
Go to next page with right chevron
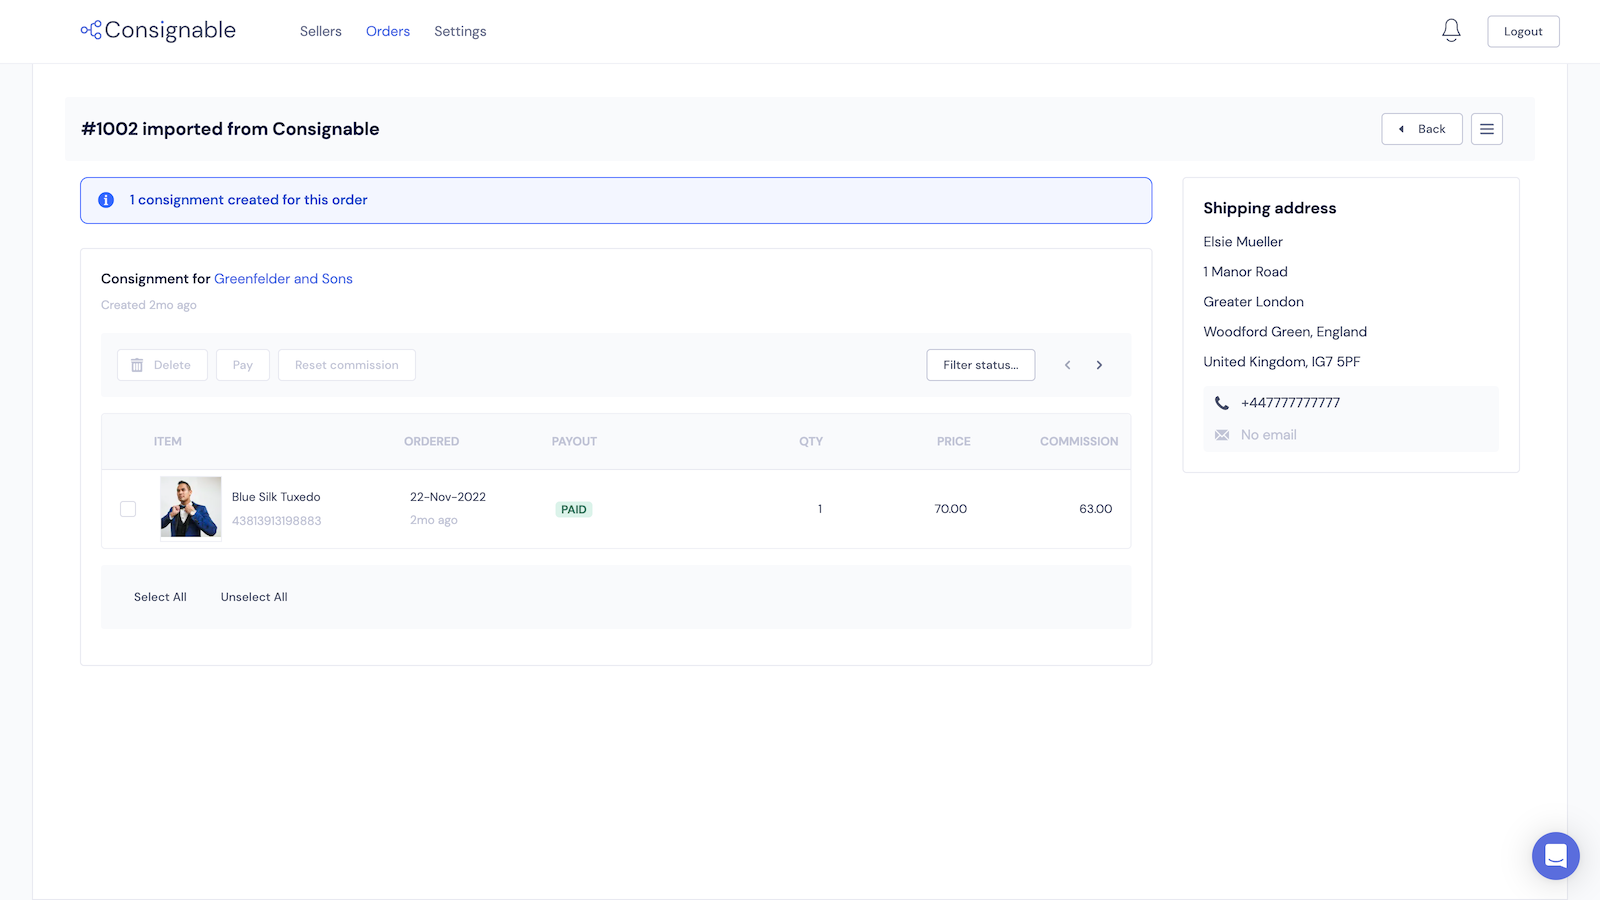[x=1099, y=365]
